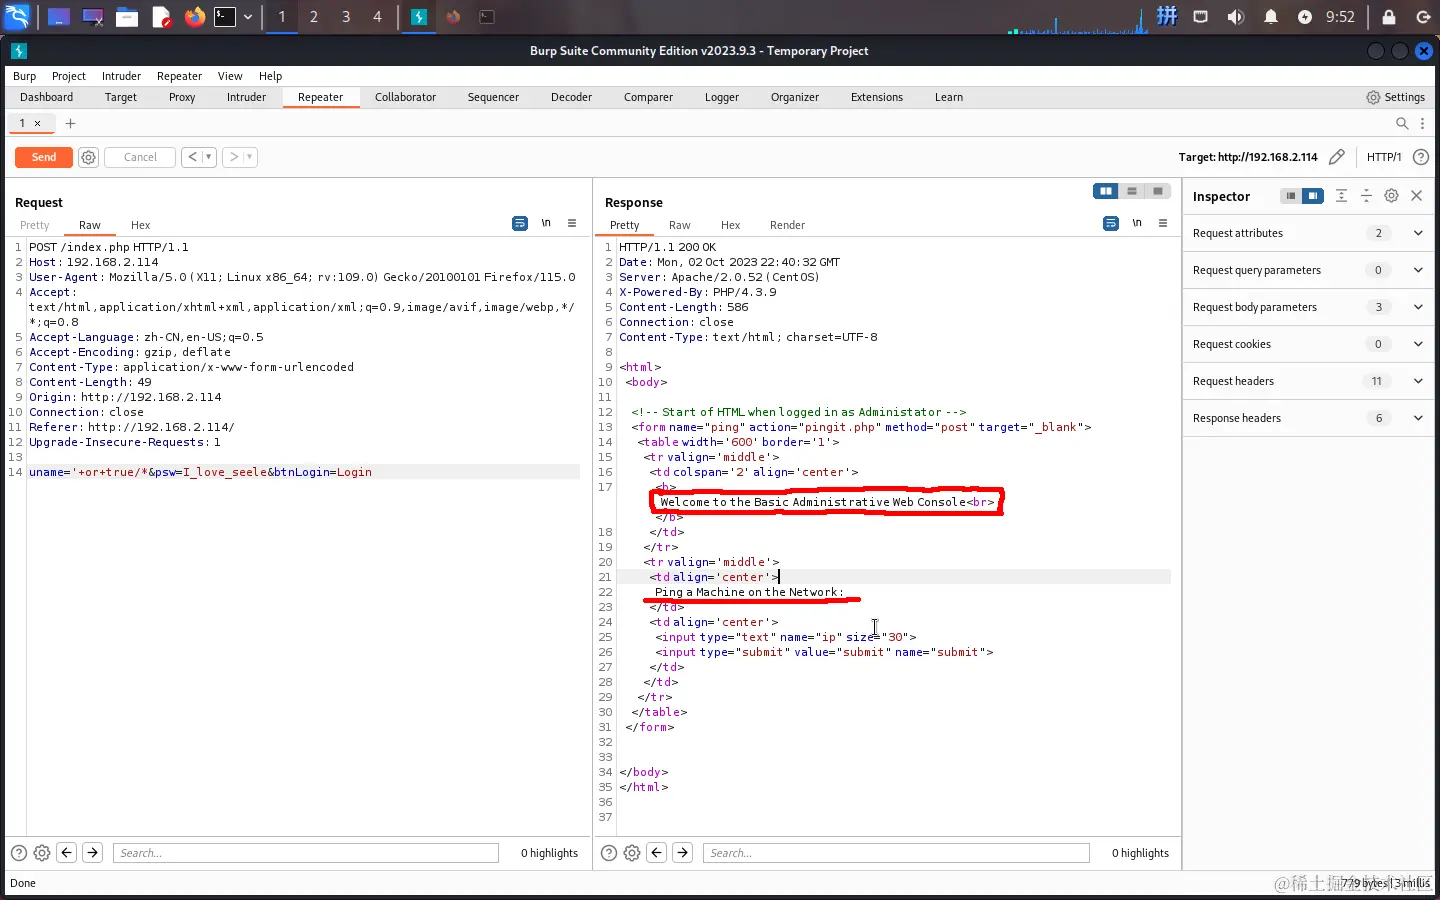Open the Project menu
Screen dimensions: 1440x900
69,76
